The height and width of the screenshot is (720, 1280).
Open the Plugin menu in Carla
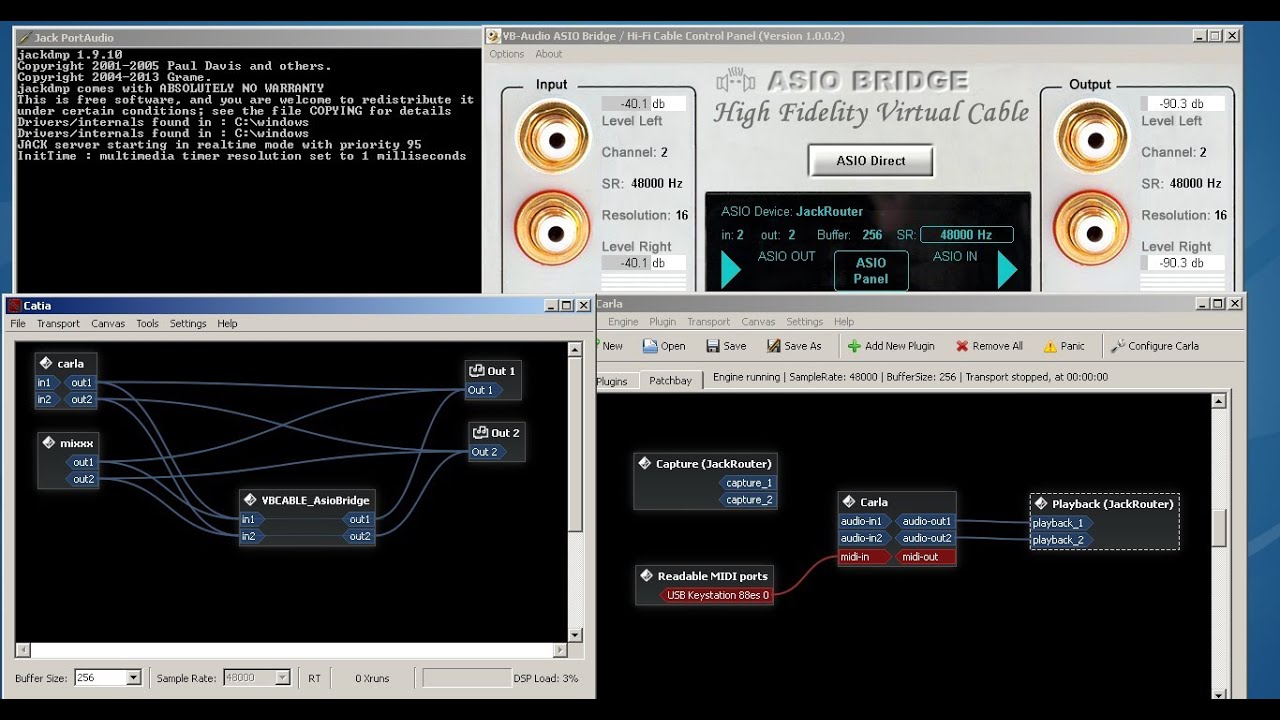tap(662, 322)
